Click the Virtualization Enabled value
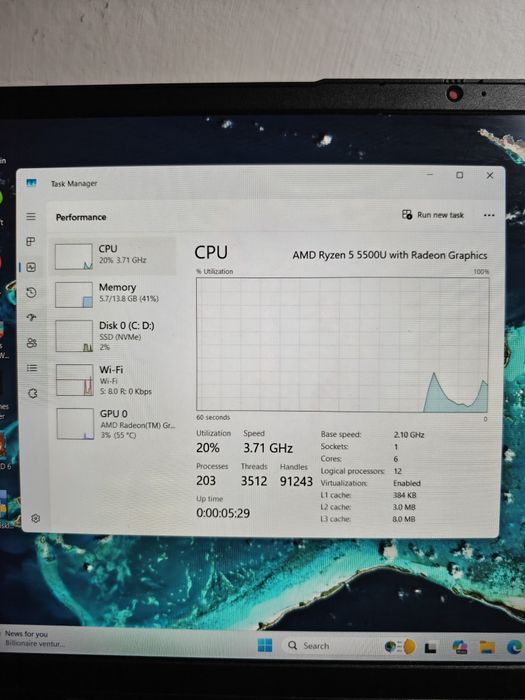 (407, 483)
